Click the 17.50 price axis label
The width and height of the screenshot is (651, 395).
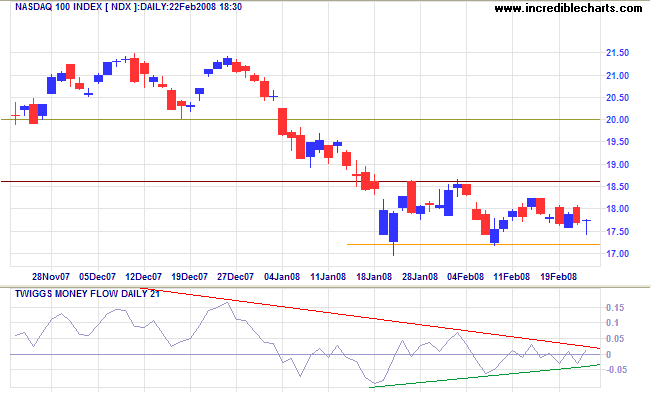point(617,231)
